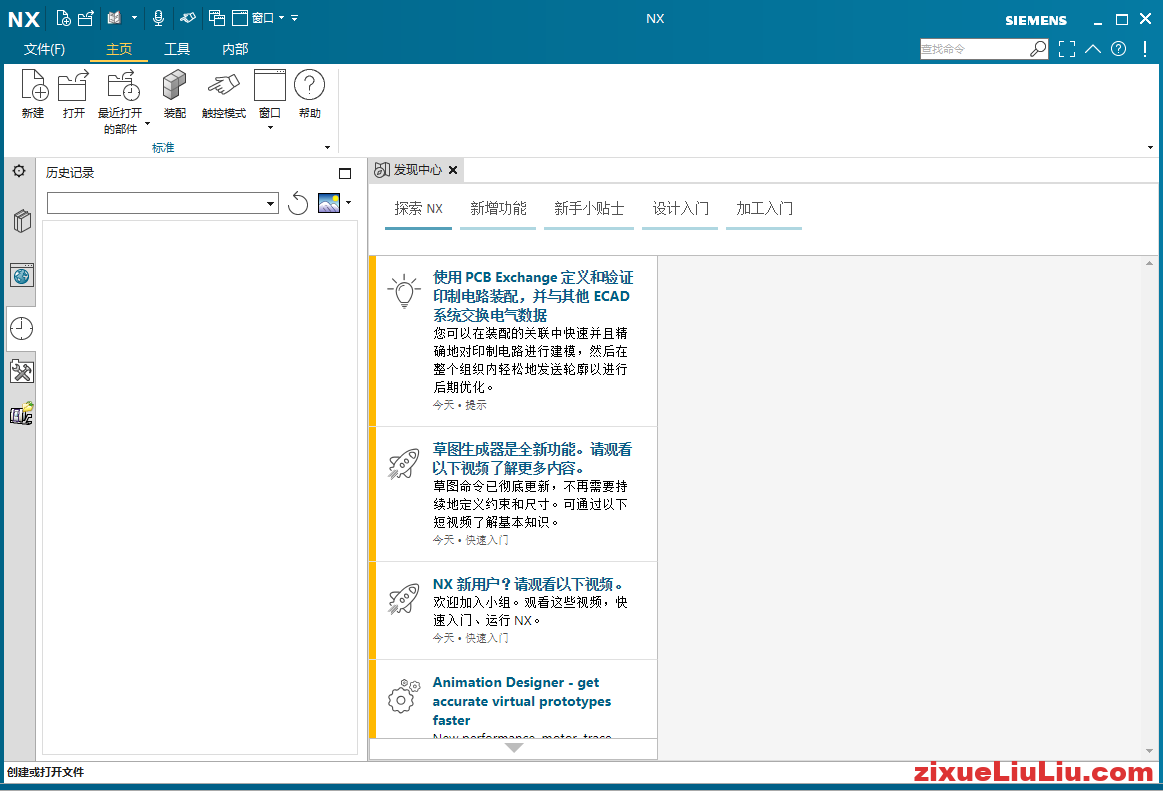Screen dimensions: 1163x791
Task: Open the Part Navigator book icon in sidebar
Action: [22, 221]
